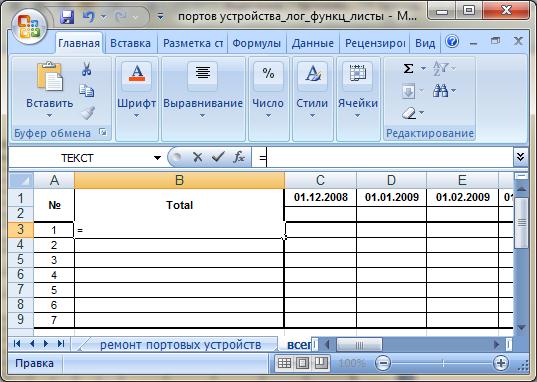Open the Office Button menu
The width and height of the screenshot is (537, 382).
coord(29,27)
